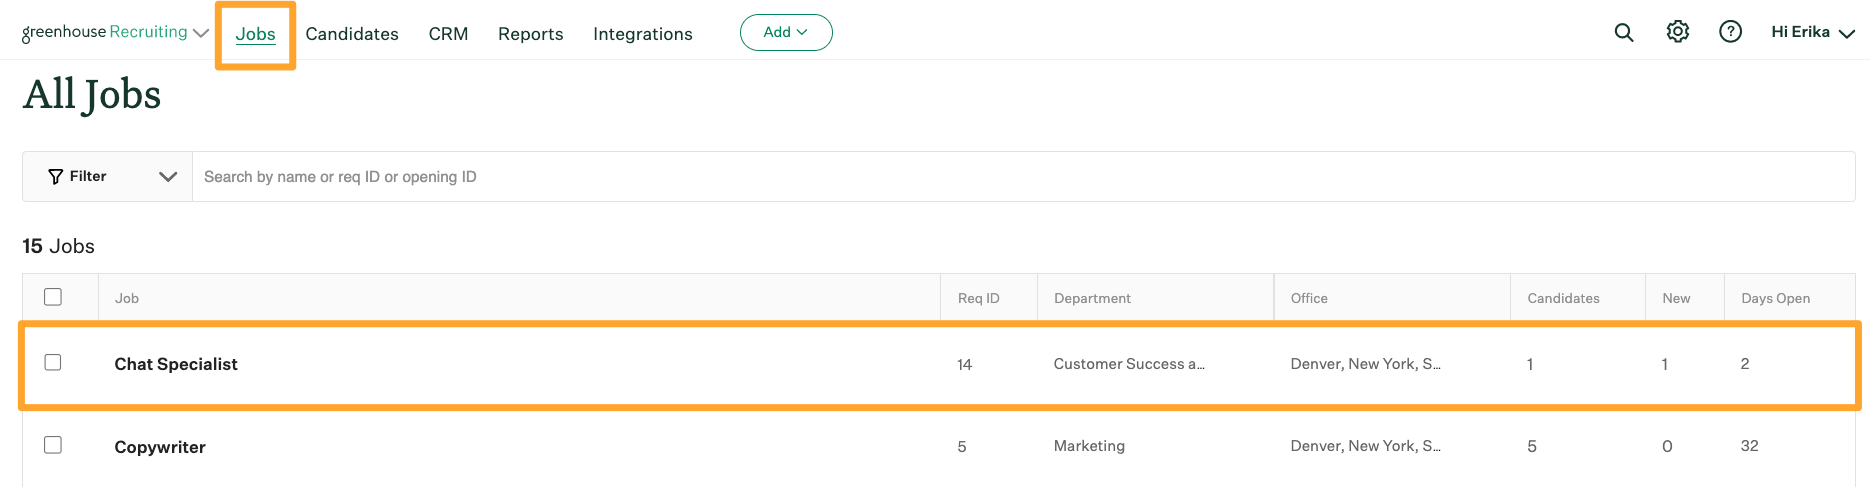Click the Greenhouse Recruiting logo
Screen dimensions: 1870x487
(104, 32)
